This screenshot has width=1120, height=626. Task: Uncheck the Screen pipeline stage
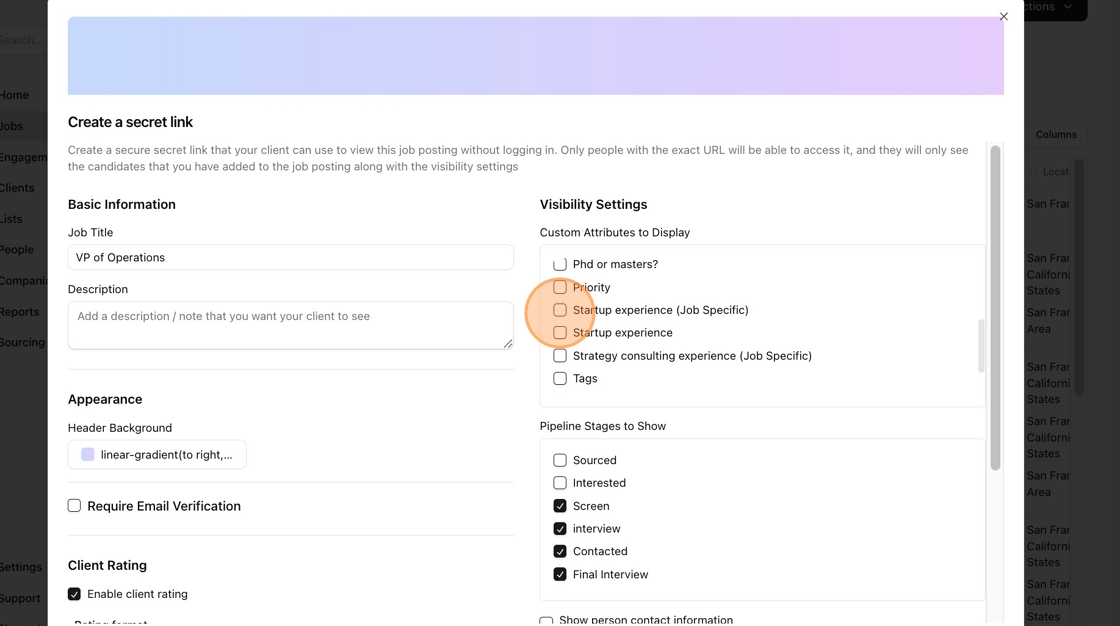(x=560, y=506)
